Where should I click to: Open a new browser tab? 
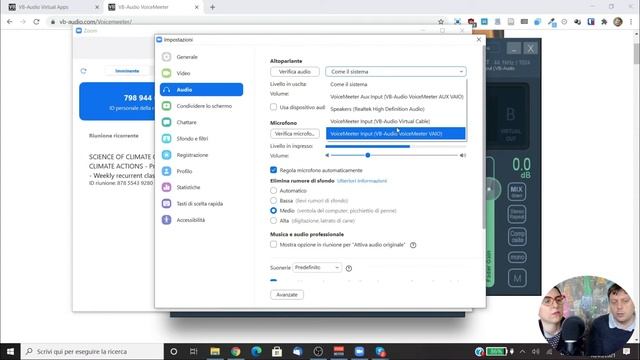point(212,7)
